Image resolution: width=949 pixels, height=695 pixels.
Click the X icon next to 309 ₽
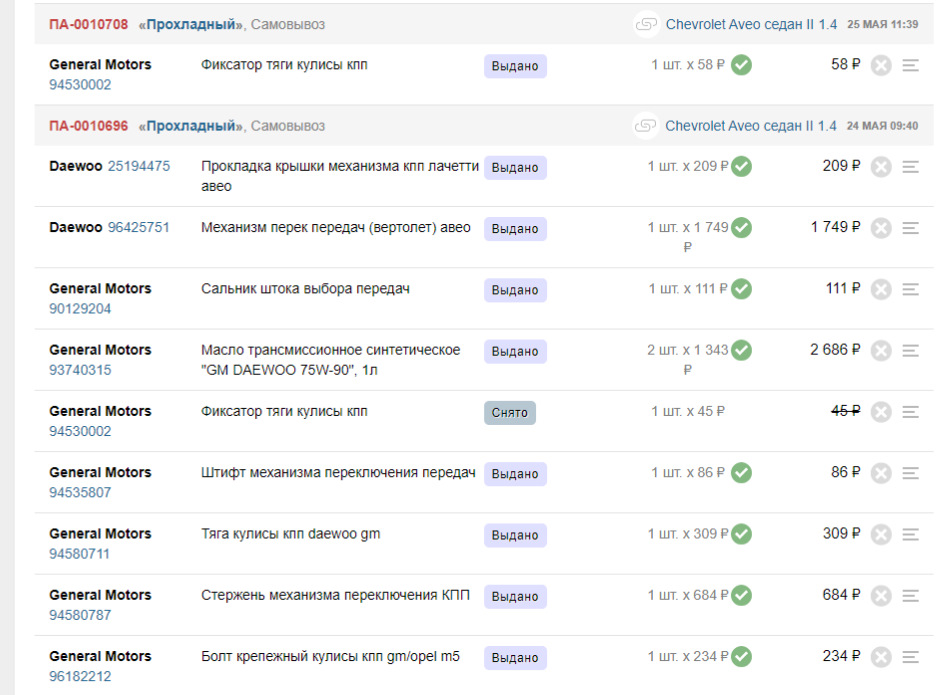click(881, 535)
